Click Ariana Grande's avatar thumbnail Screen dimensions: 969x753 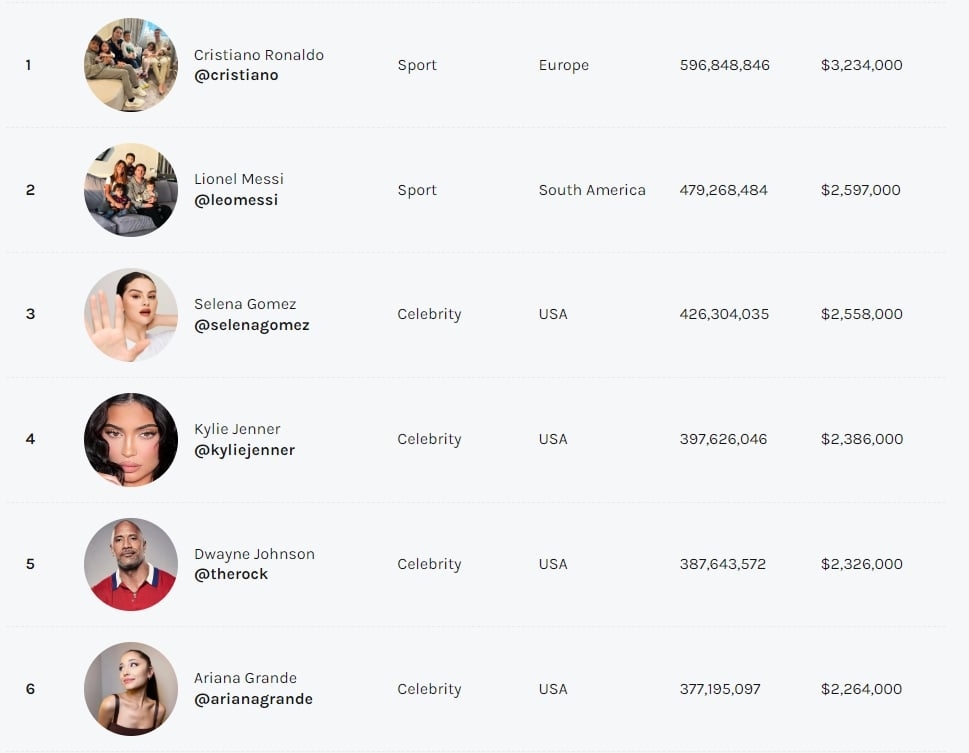131,689
